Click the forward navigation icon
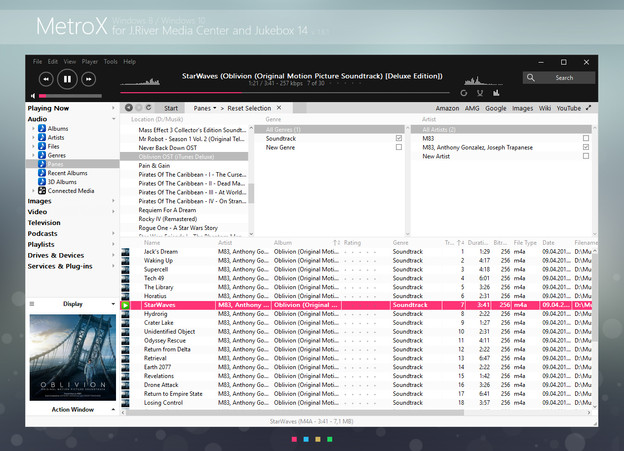 [138, 107]
